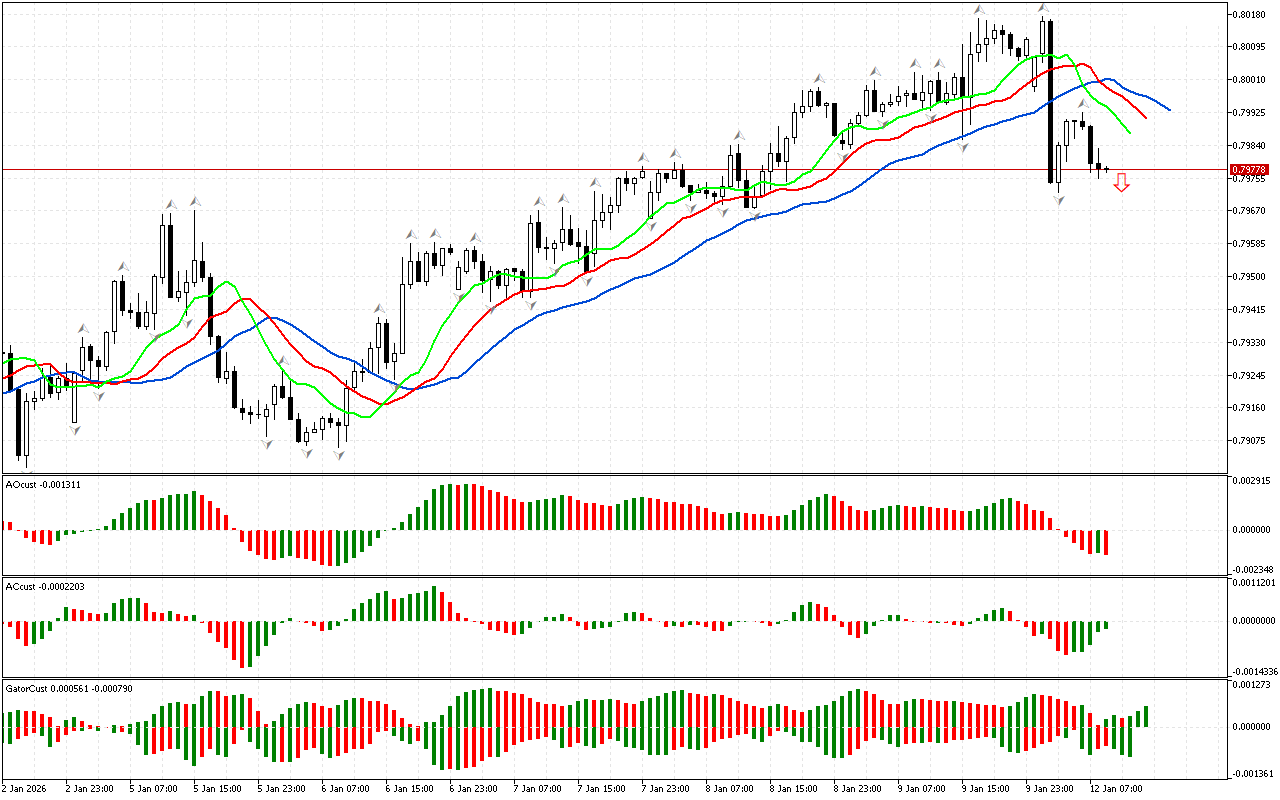
Task: Click the large black bearish candle near 9 Jan 23:00
Action: click(1050, 100)
